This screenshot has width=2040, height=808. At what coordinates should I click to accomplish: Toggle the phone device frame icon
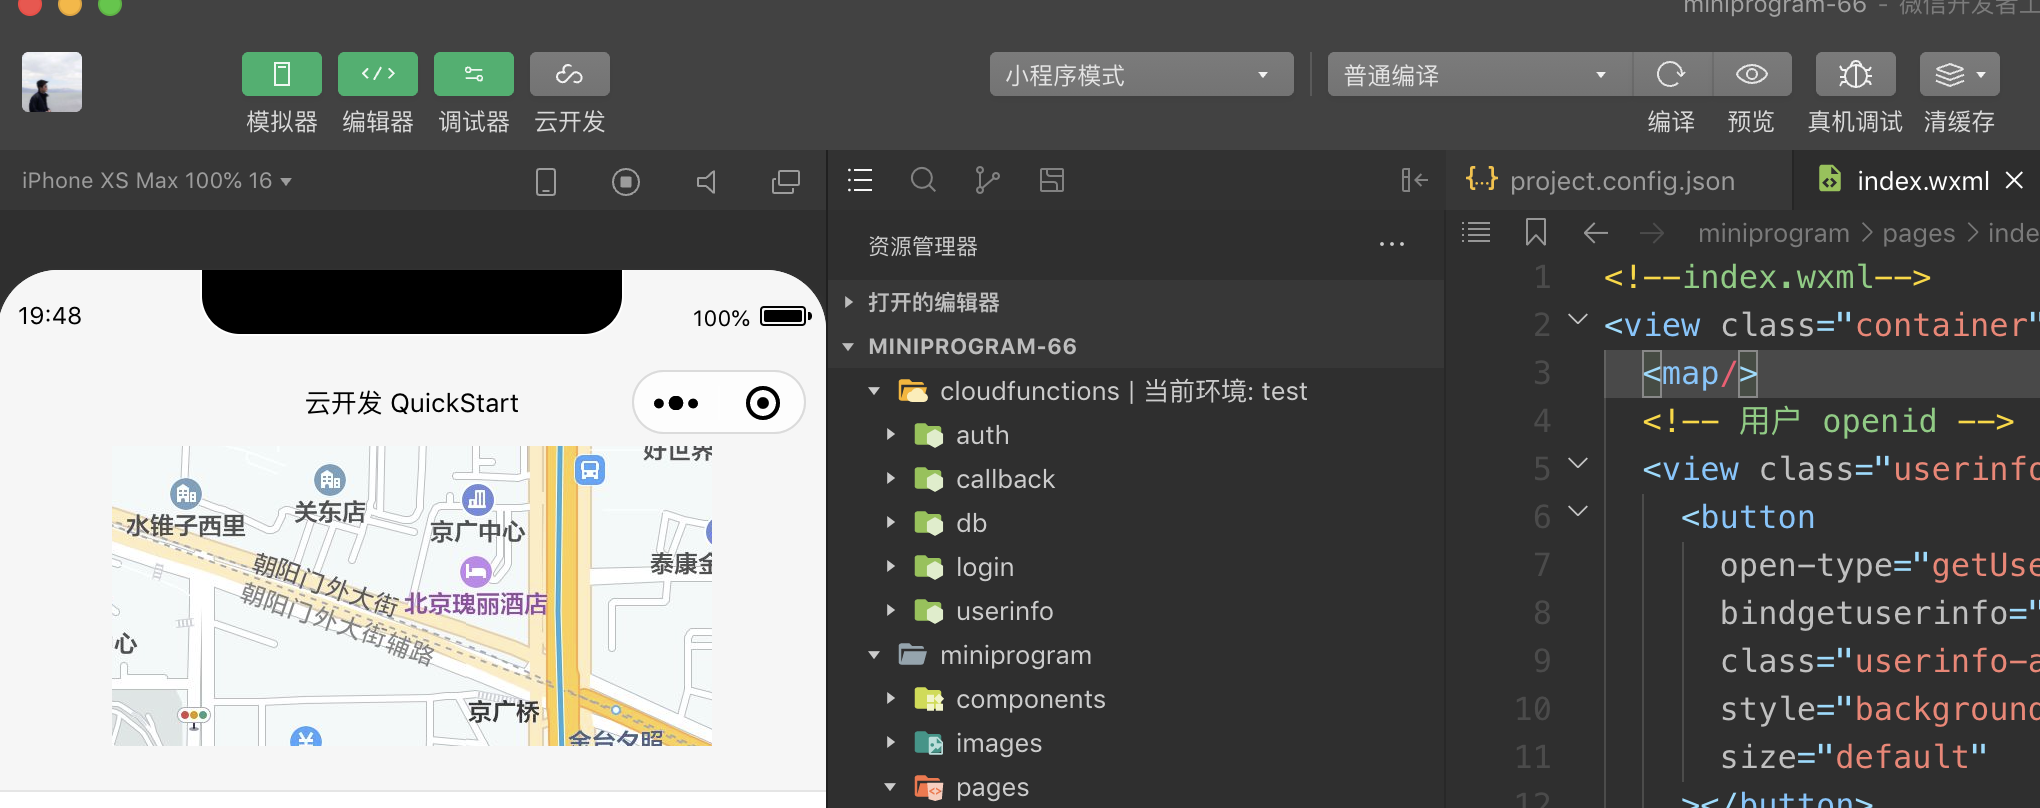pos(546,181)
